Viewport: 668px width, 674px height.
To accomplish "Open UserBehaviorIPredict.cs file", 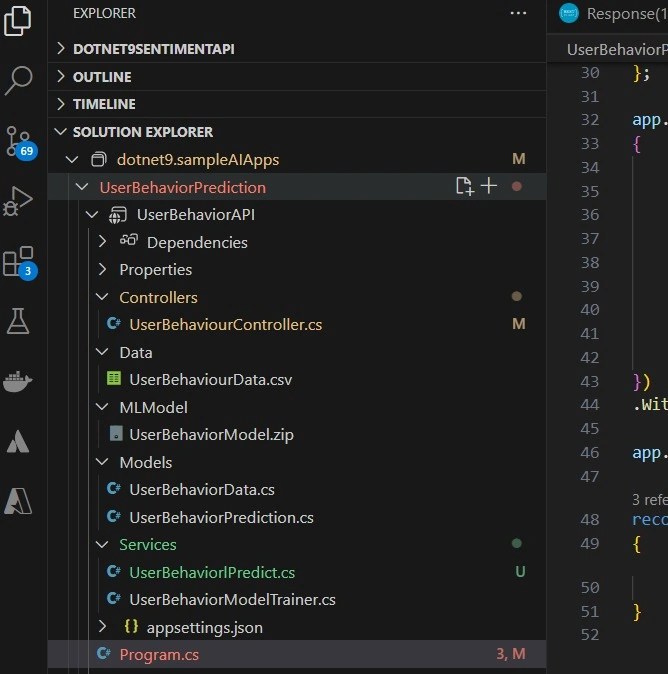I will pyautogui.click(x=212, y=572).
